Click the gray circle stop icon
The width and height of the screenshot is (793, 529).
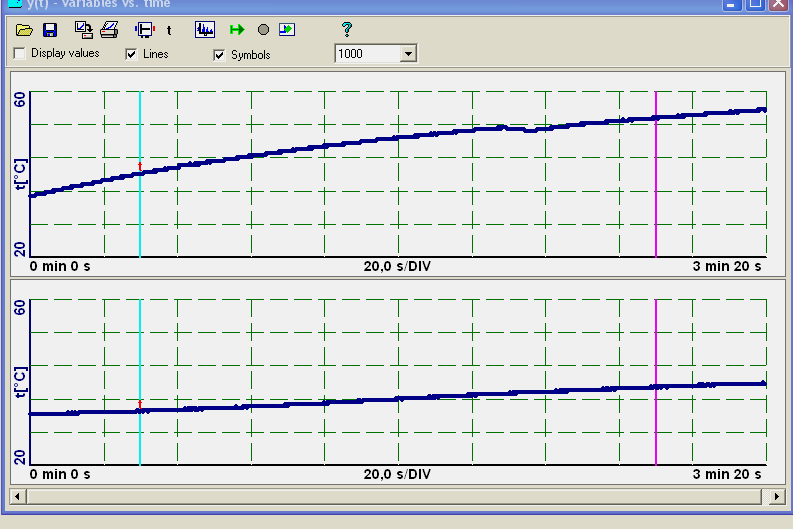click(x=263, y=30)
